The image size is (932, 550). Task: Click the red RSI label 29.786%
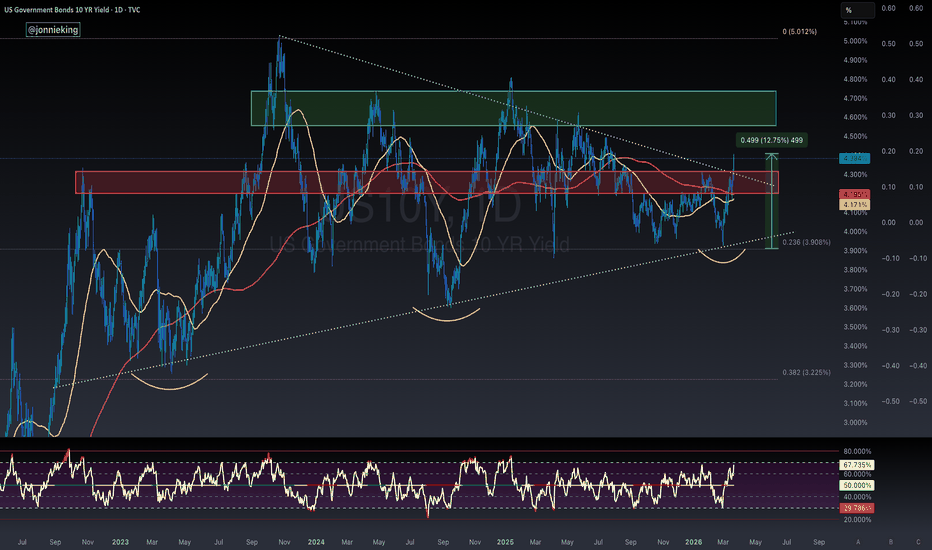857,507
